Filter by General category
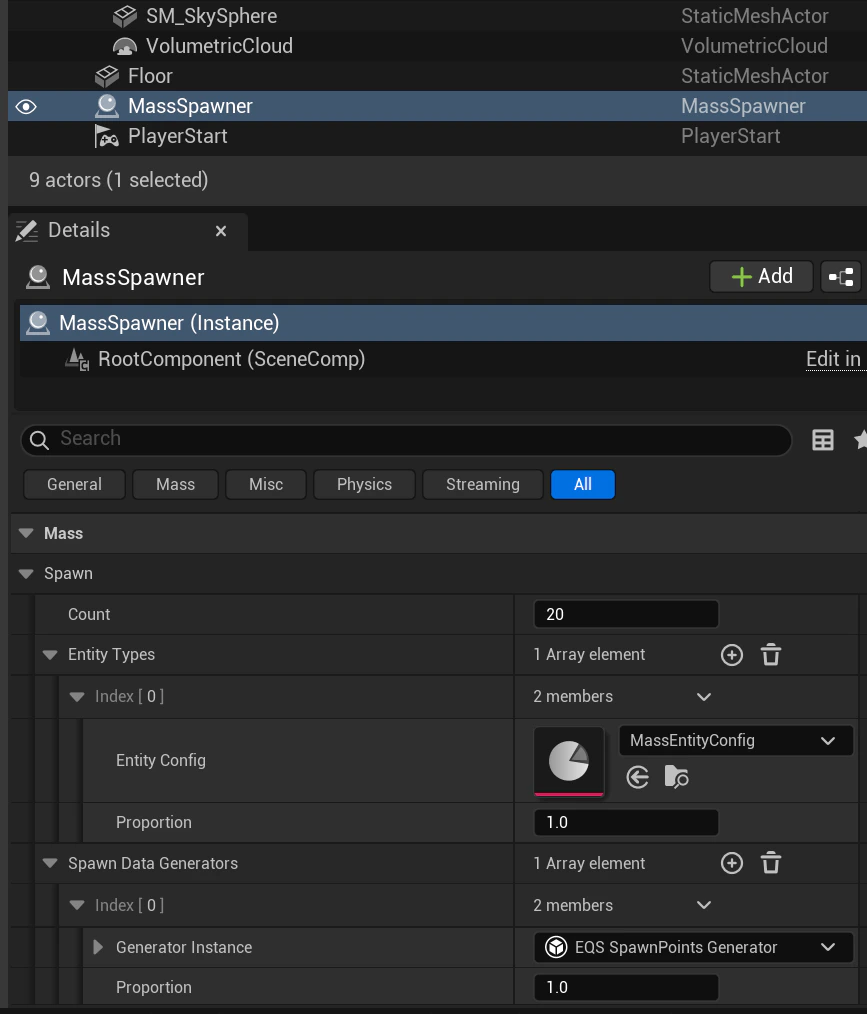 tap(74, 484)
